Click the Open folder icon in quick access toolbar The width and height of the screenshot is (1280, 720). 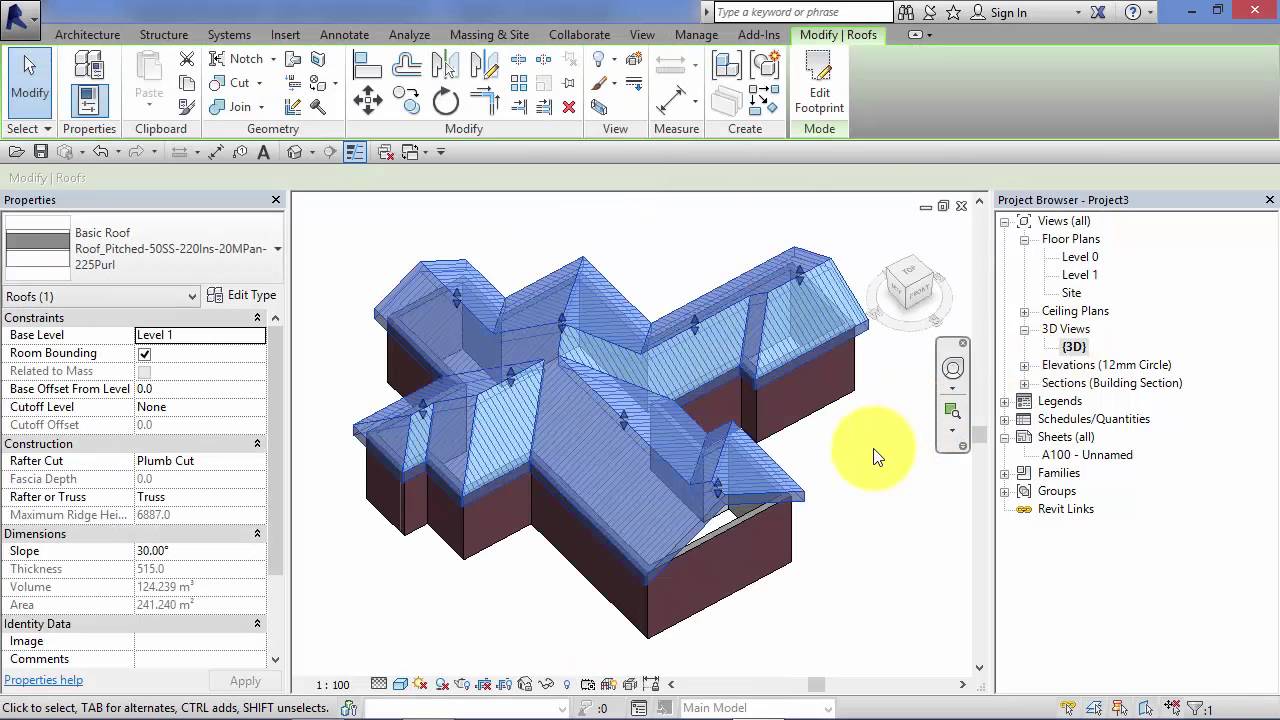pyautogui.click(x=16, y=152)
